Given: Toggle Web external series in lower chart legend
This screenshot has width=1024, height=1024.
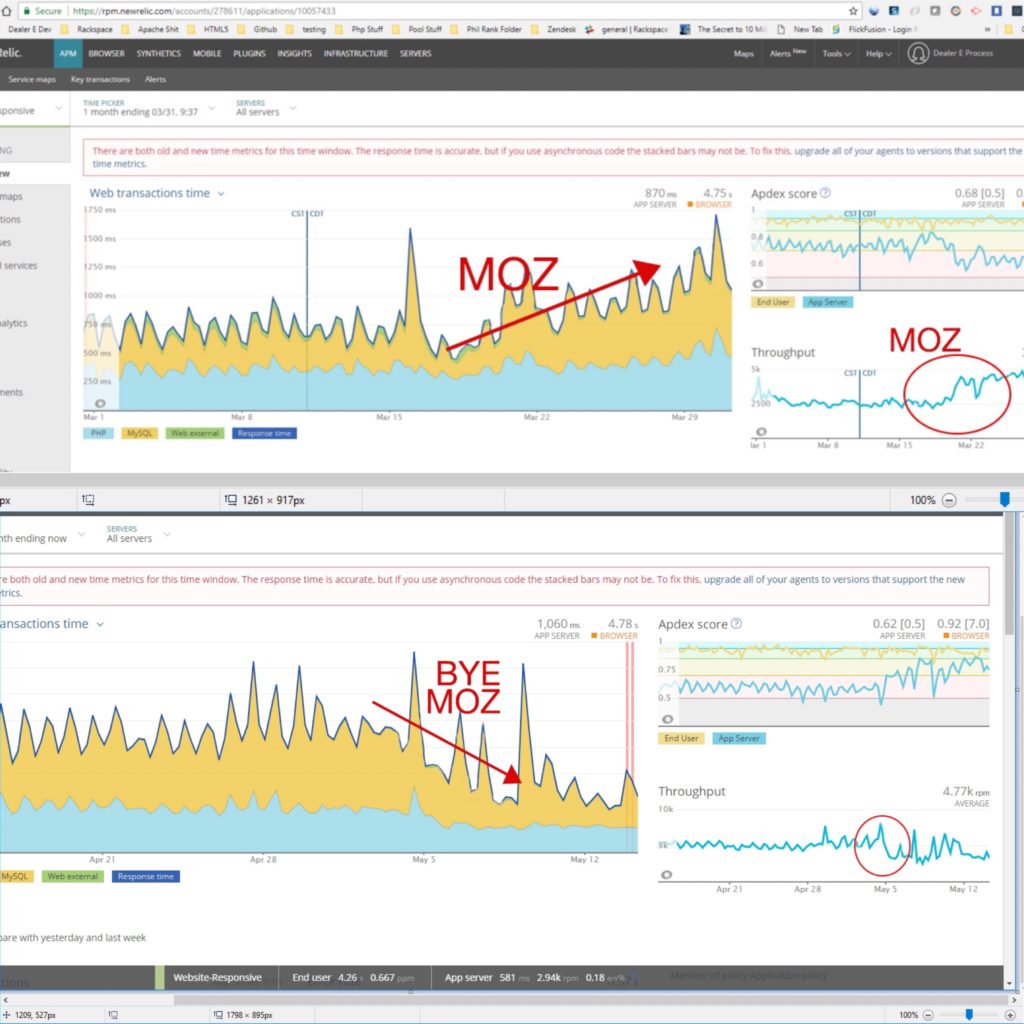Looking at the screenshot, I should pyautogui.click(x=72, y=876).
